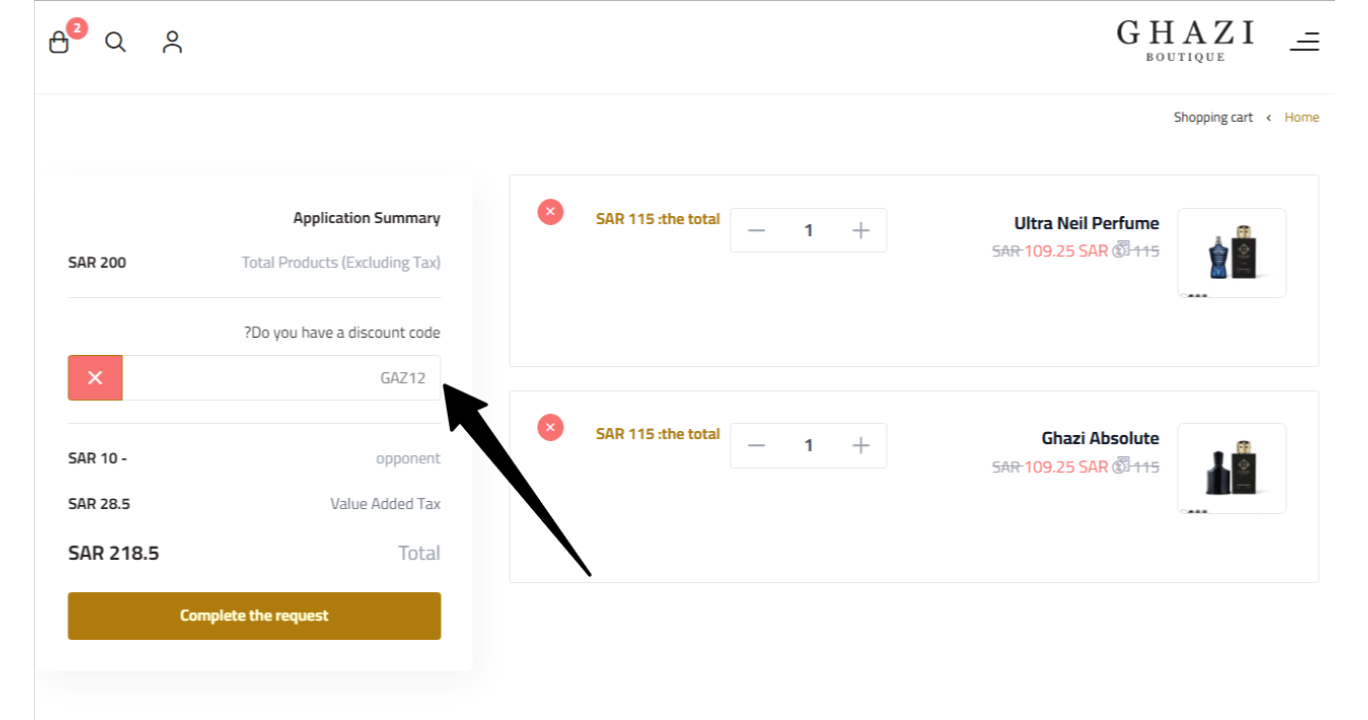Decrease Ultra Neil Perfume quantity
The height and width of the screenshot is (720, 1368).
coord(756,231)
